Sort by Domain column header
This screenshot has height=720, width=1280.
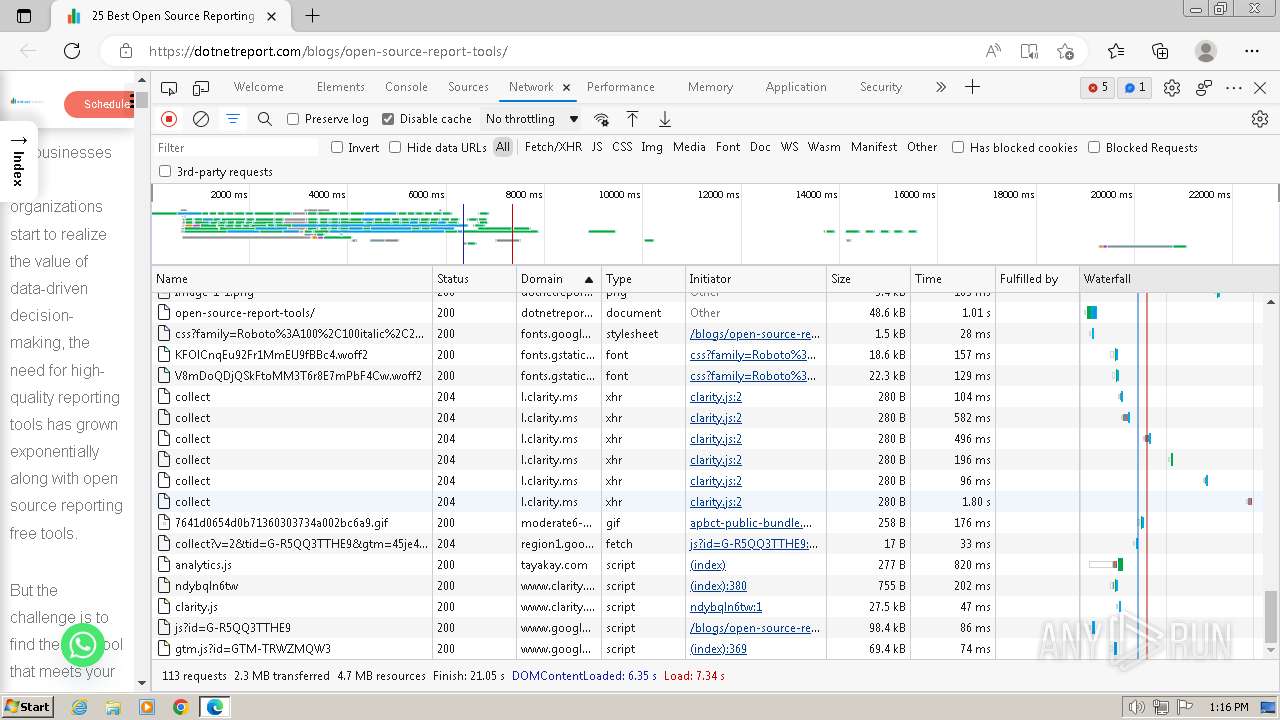(x=558, y=279)
